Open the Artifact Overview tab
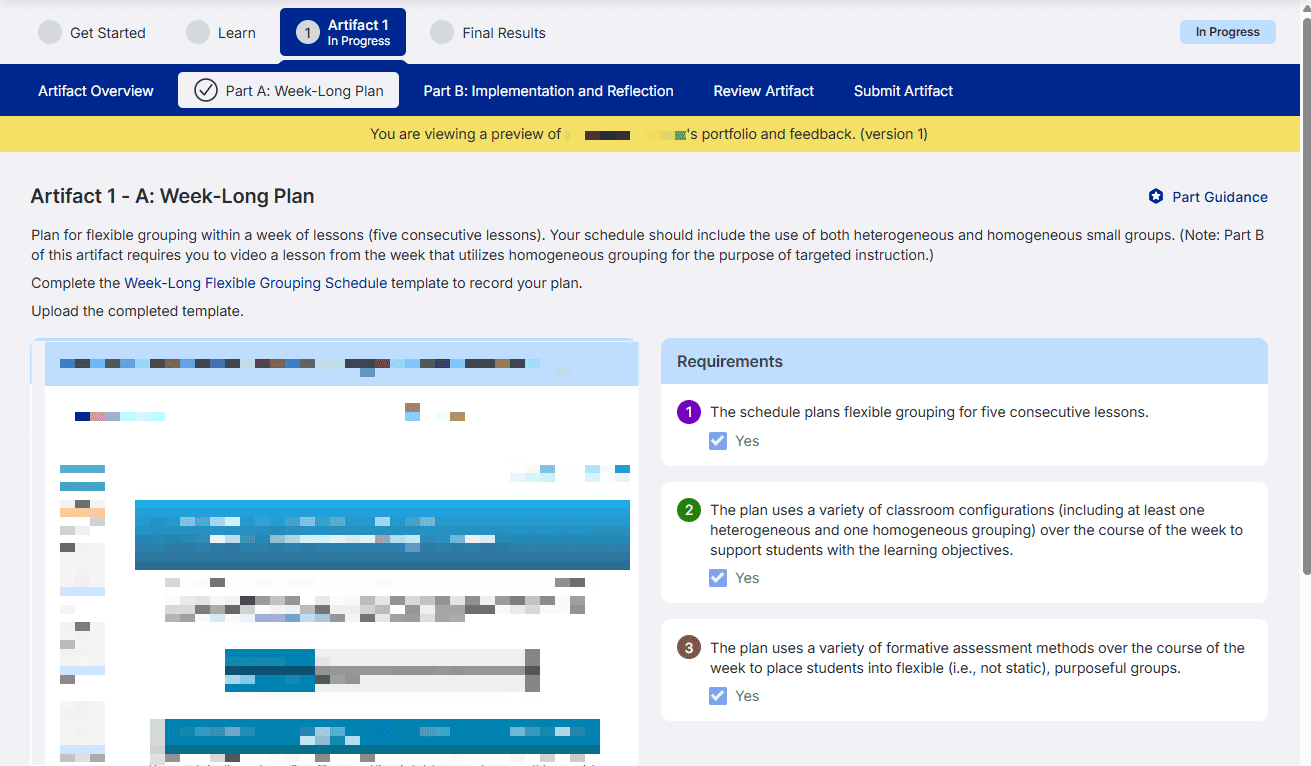This screenshot has height=766, width=1311. point(96,91)
